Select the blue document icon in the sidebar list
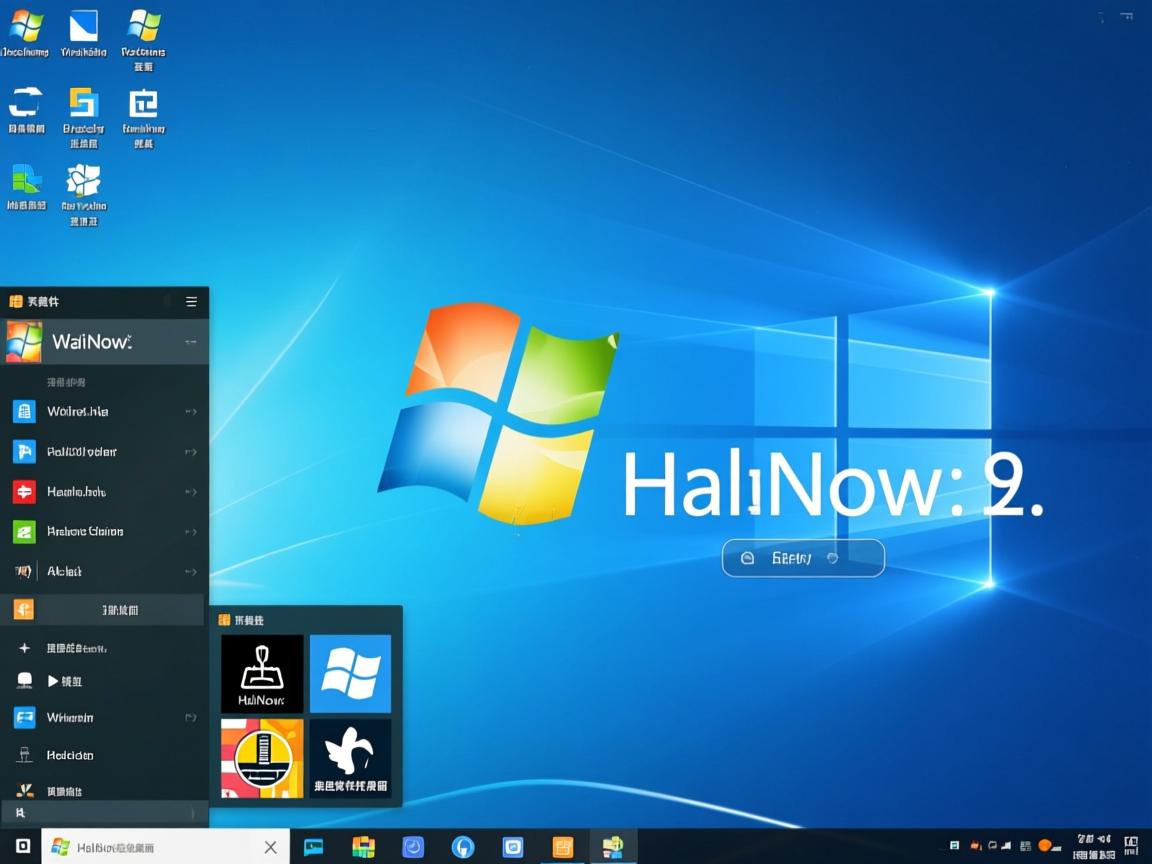This screenshot has height=864, width=1152. (x=25, y=411)
